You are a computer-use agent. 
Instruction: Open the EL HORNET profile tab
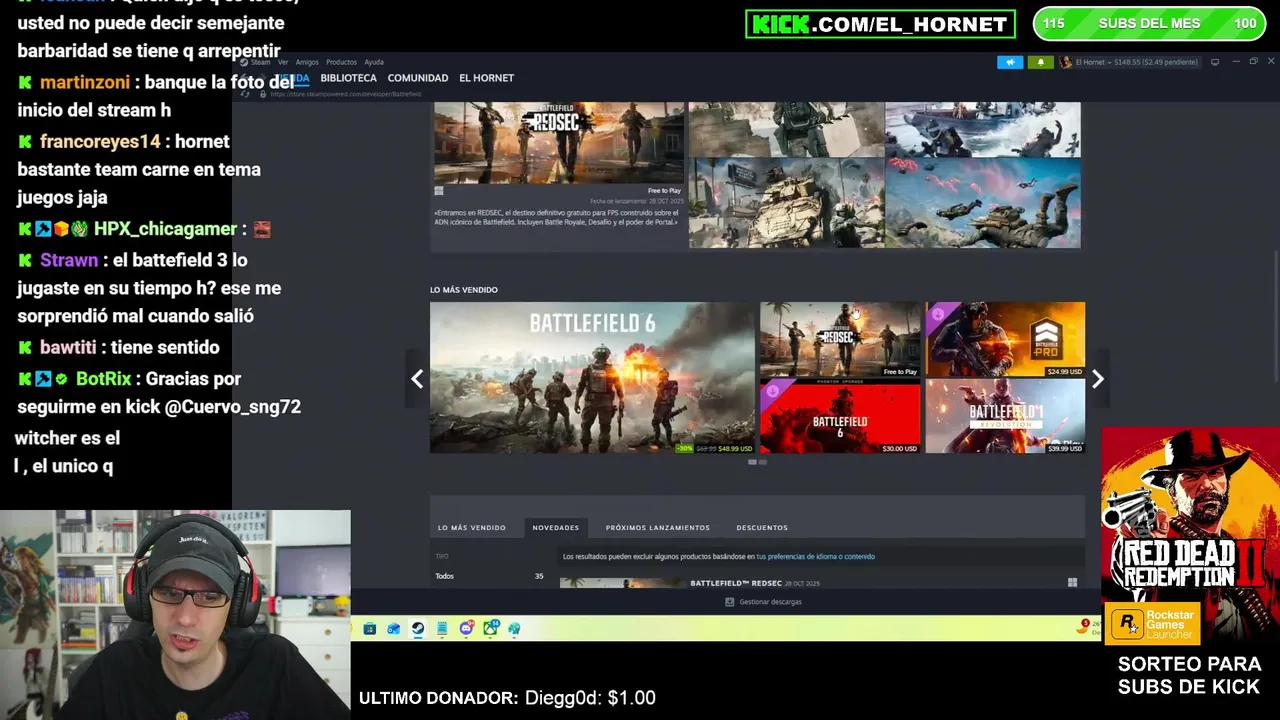tap(486, 78)
